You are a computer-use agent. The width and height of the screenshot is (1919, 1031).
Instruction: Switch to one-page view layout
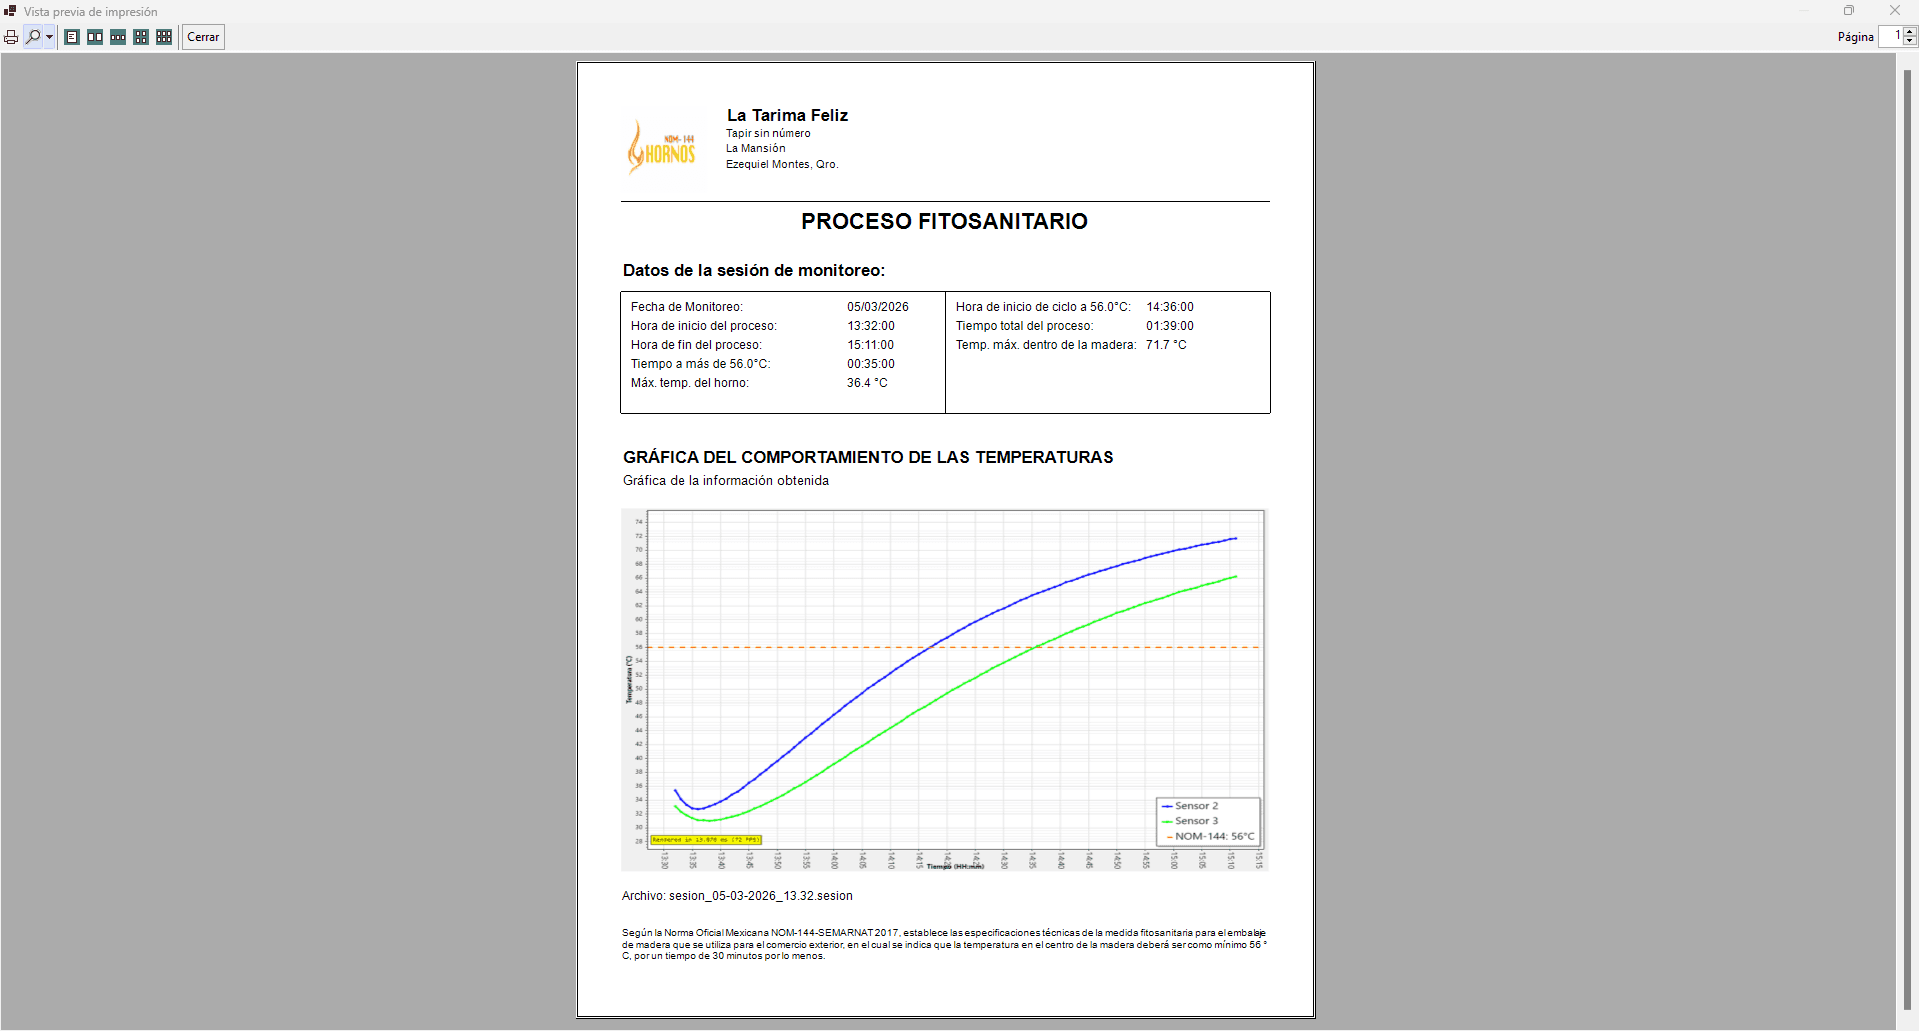pyautogui.click(x=72, y=37)
